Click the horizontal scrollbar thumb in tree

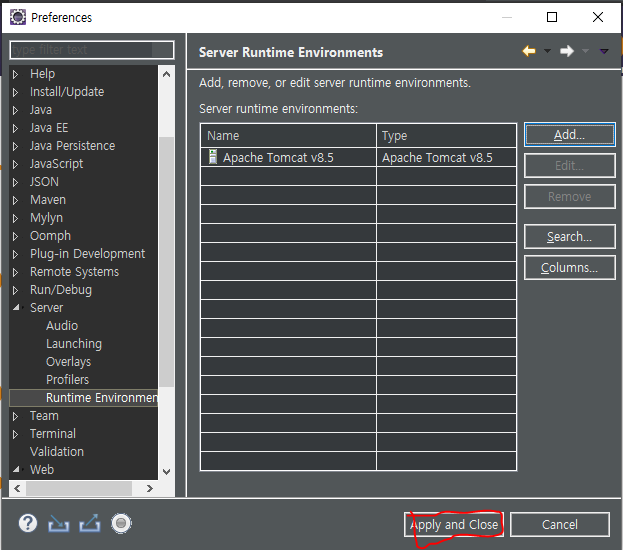[x=79, y=488]
